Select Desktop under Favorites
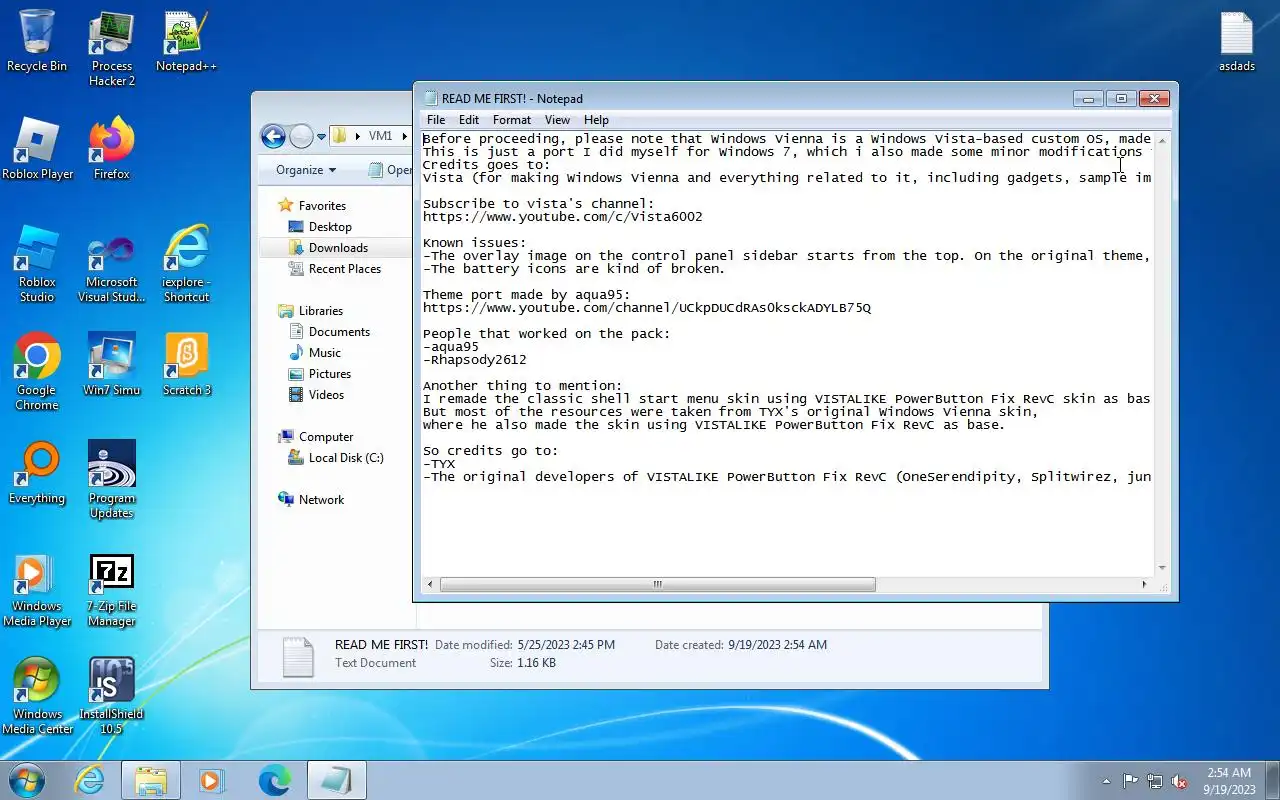The height and width of the screenshot is (800, 1280). [x=330, y=227]
